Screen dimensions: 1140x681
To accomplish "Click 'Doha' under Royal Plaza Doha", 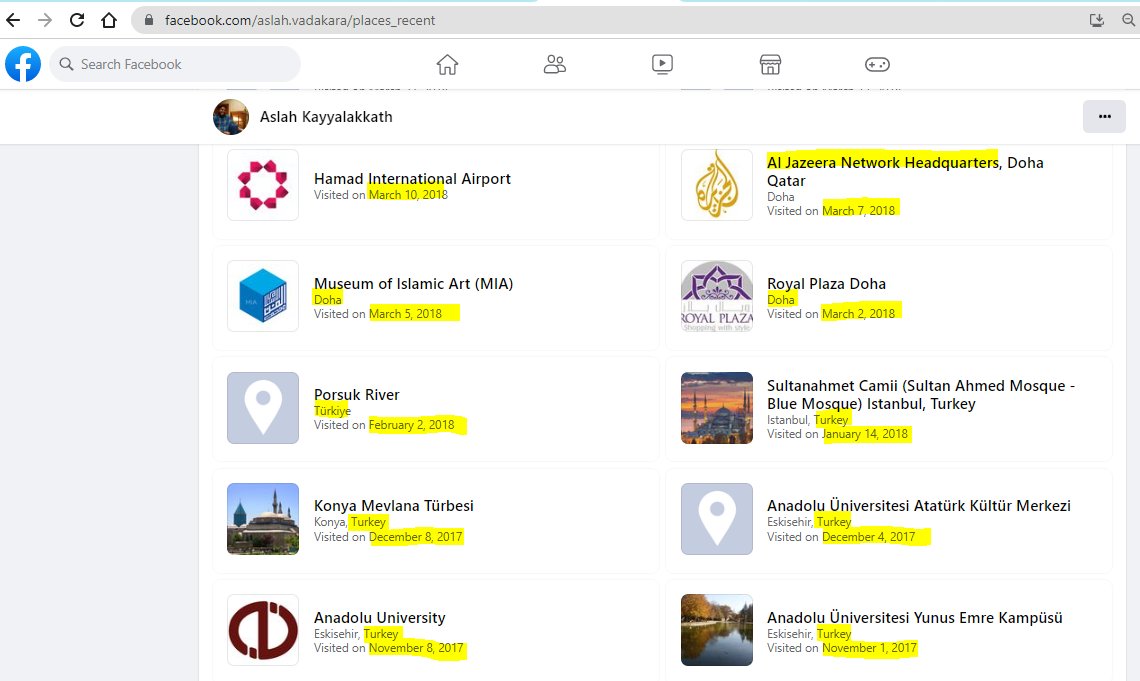I will click(x=781, y=299).
